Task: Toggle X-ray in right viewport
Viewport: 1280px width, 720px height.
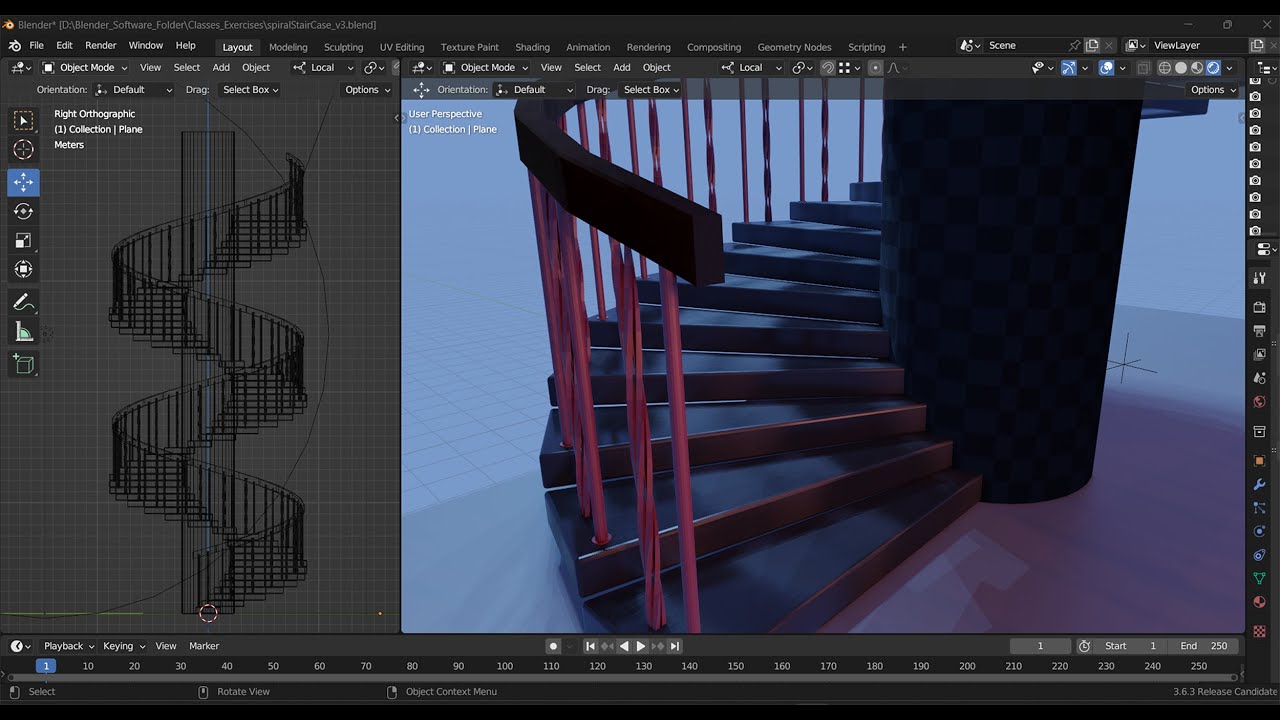Action: coord(1144,68)
